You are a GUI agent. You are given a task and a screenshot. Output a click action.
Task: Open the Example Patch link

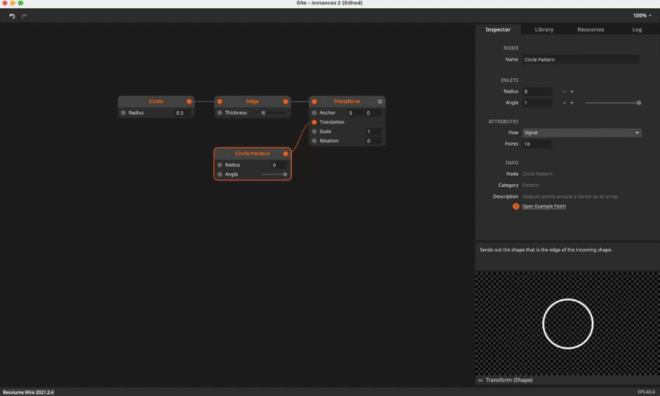tap(544, 206)
